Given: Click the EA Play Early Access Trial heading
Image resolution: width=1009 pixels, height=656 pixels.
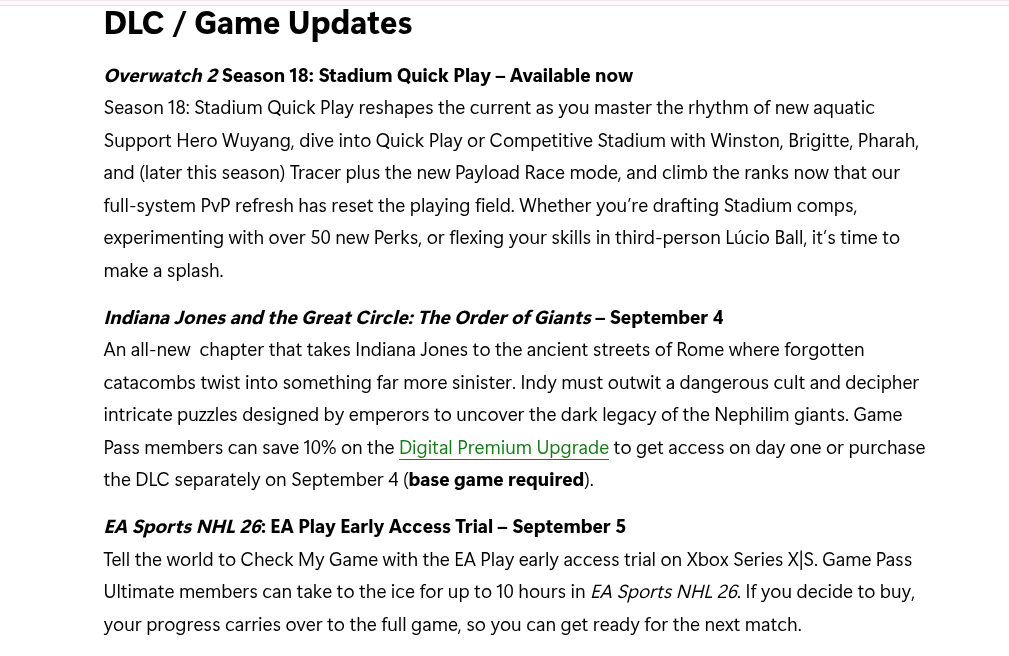Looking at the screenshot, I should 364,527.
